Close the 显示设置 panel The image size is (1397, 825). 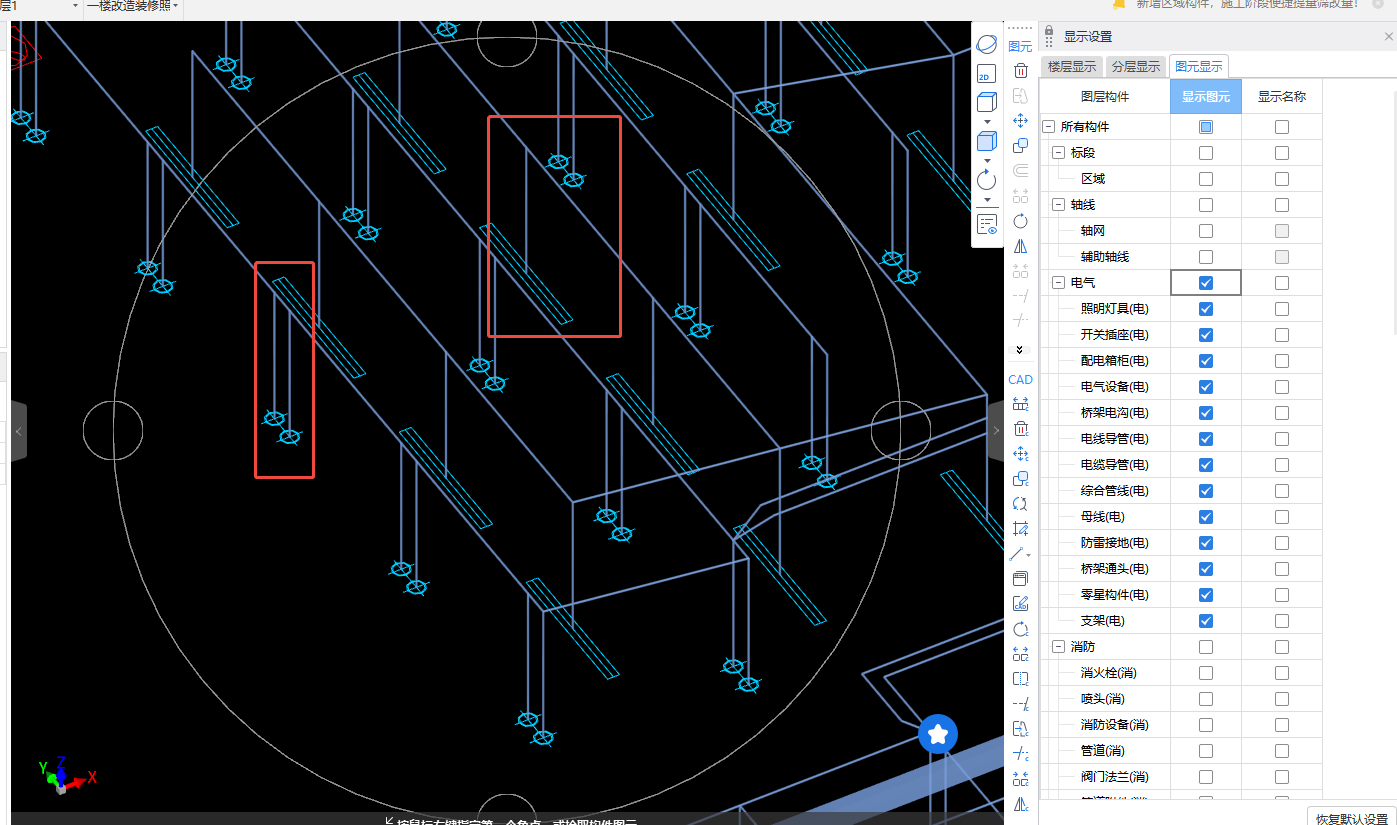tap(1388, 36)
